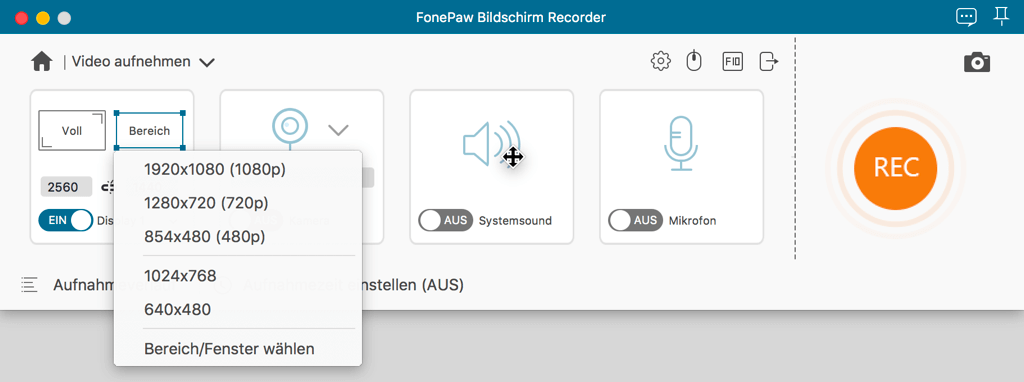Open the settings gear icon

tap(661, 61)
